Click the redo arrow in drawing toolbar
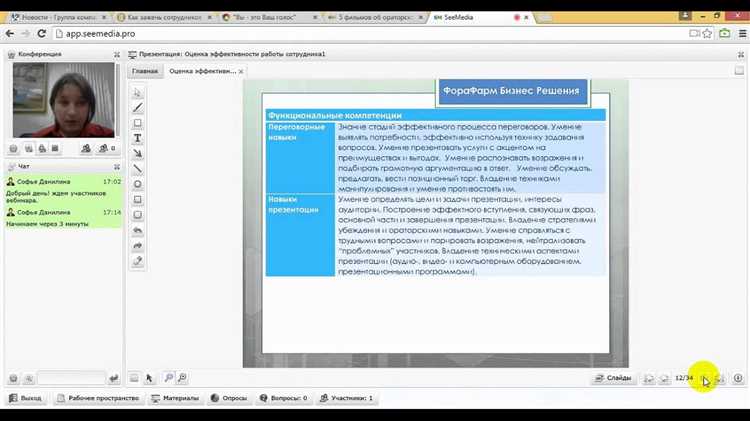 click(x=137, y=245)
